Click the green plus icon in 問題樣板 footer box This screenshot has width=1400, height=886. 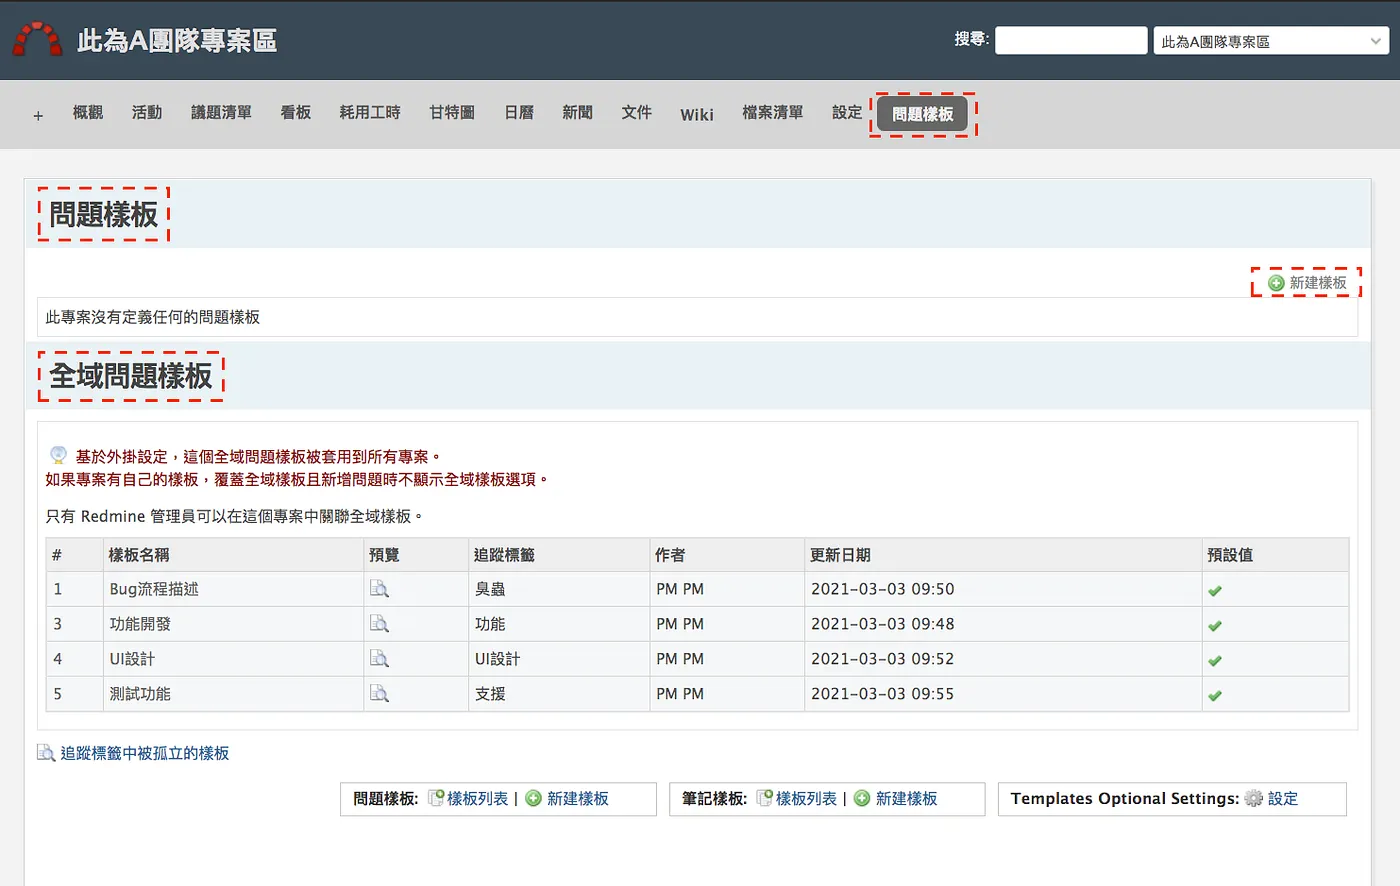(534, 798)
